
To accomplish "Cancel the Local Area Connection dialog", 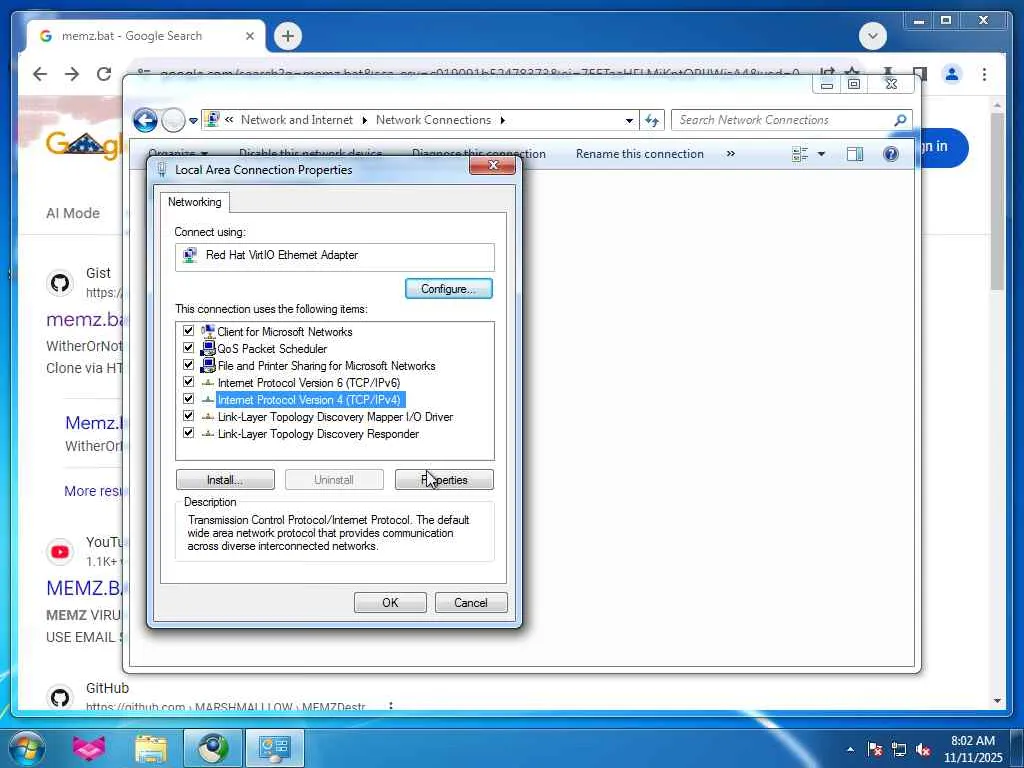I will 471,603.
